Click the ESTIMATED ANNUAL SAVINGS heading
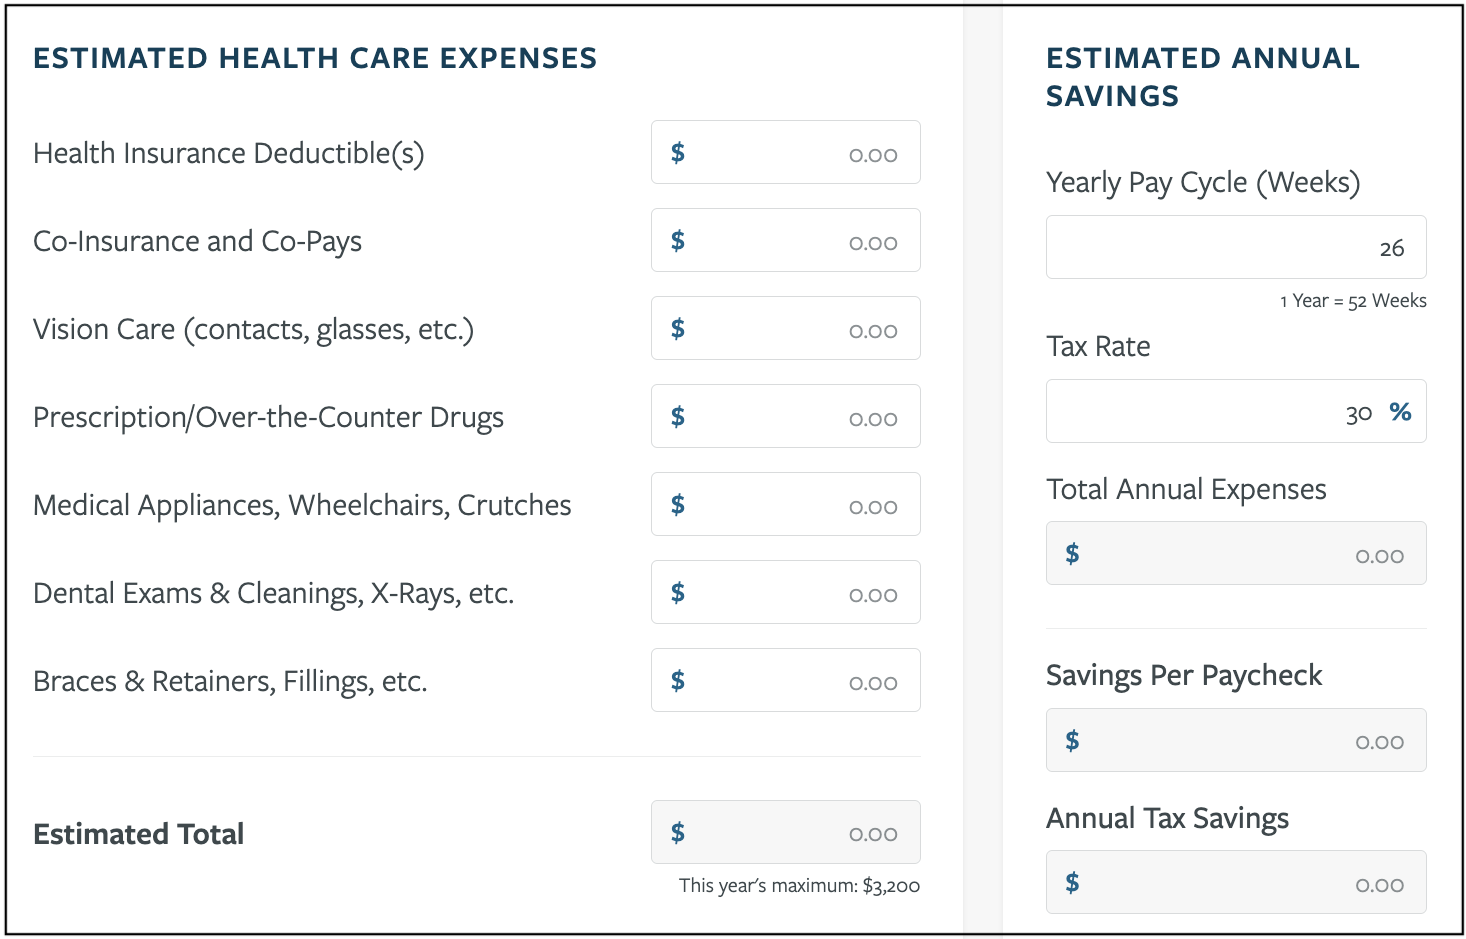This screenshot has height=939, width=1466. (x=1203, y=77)
